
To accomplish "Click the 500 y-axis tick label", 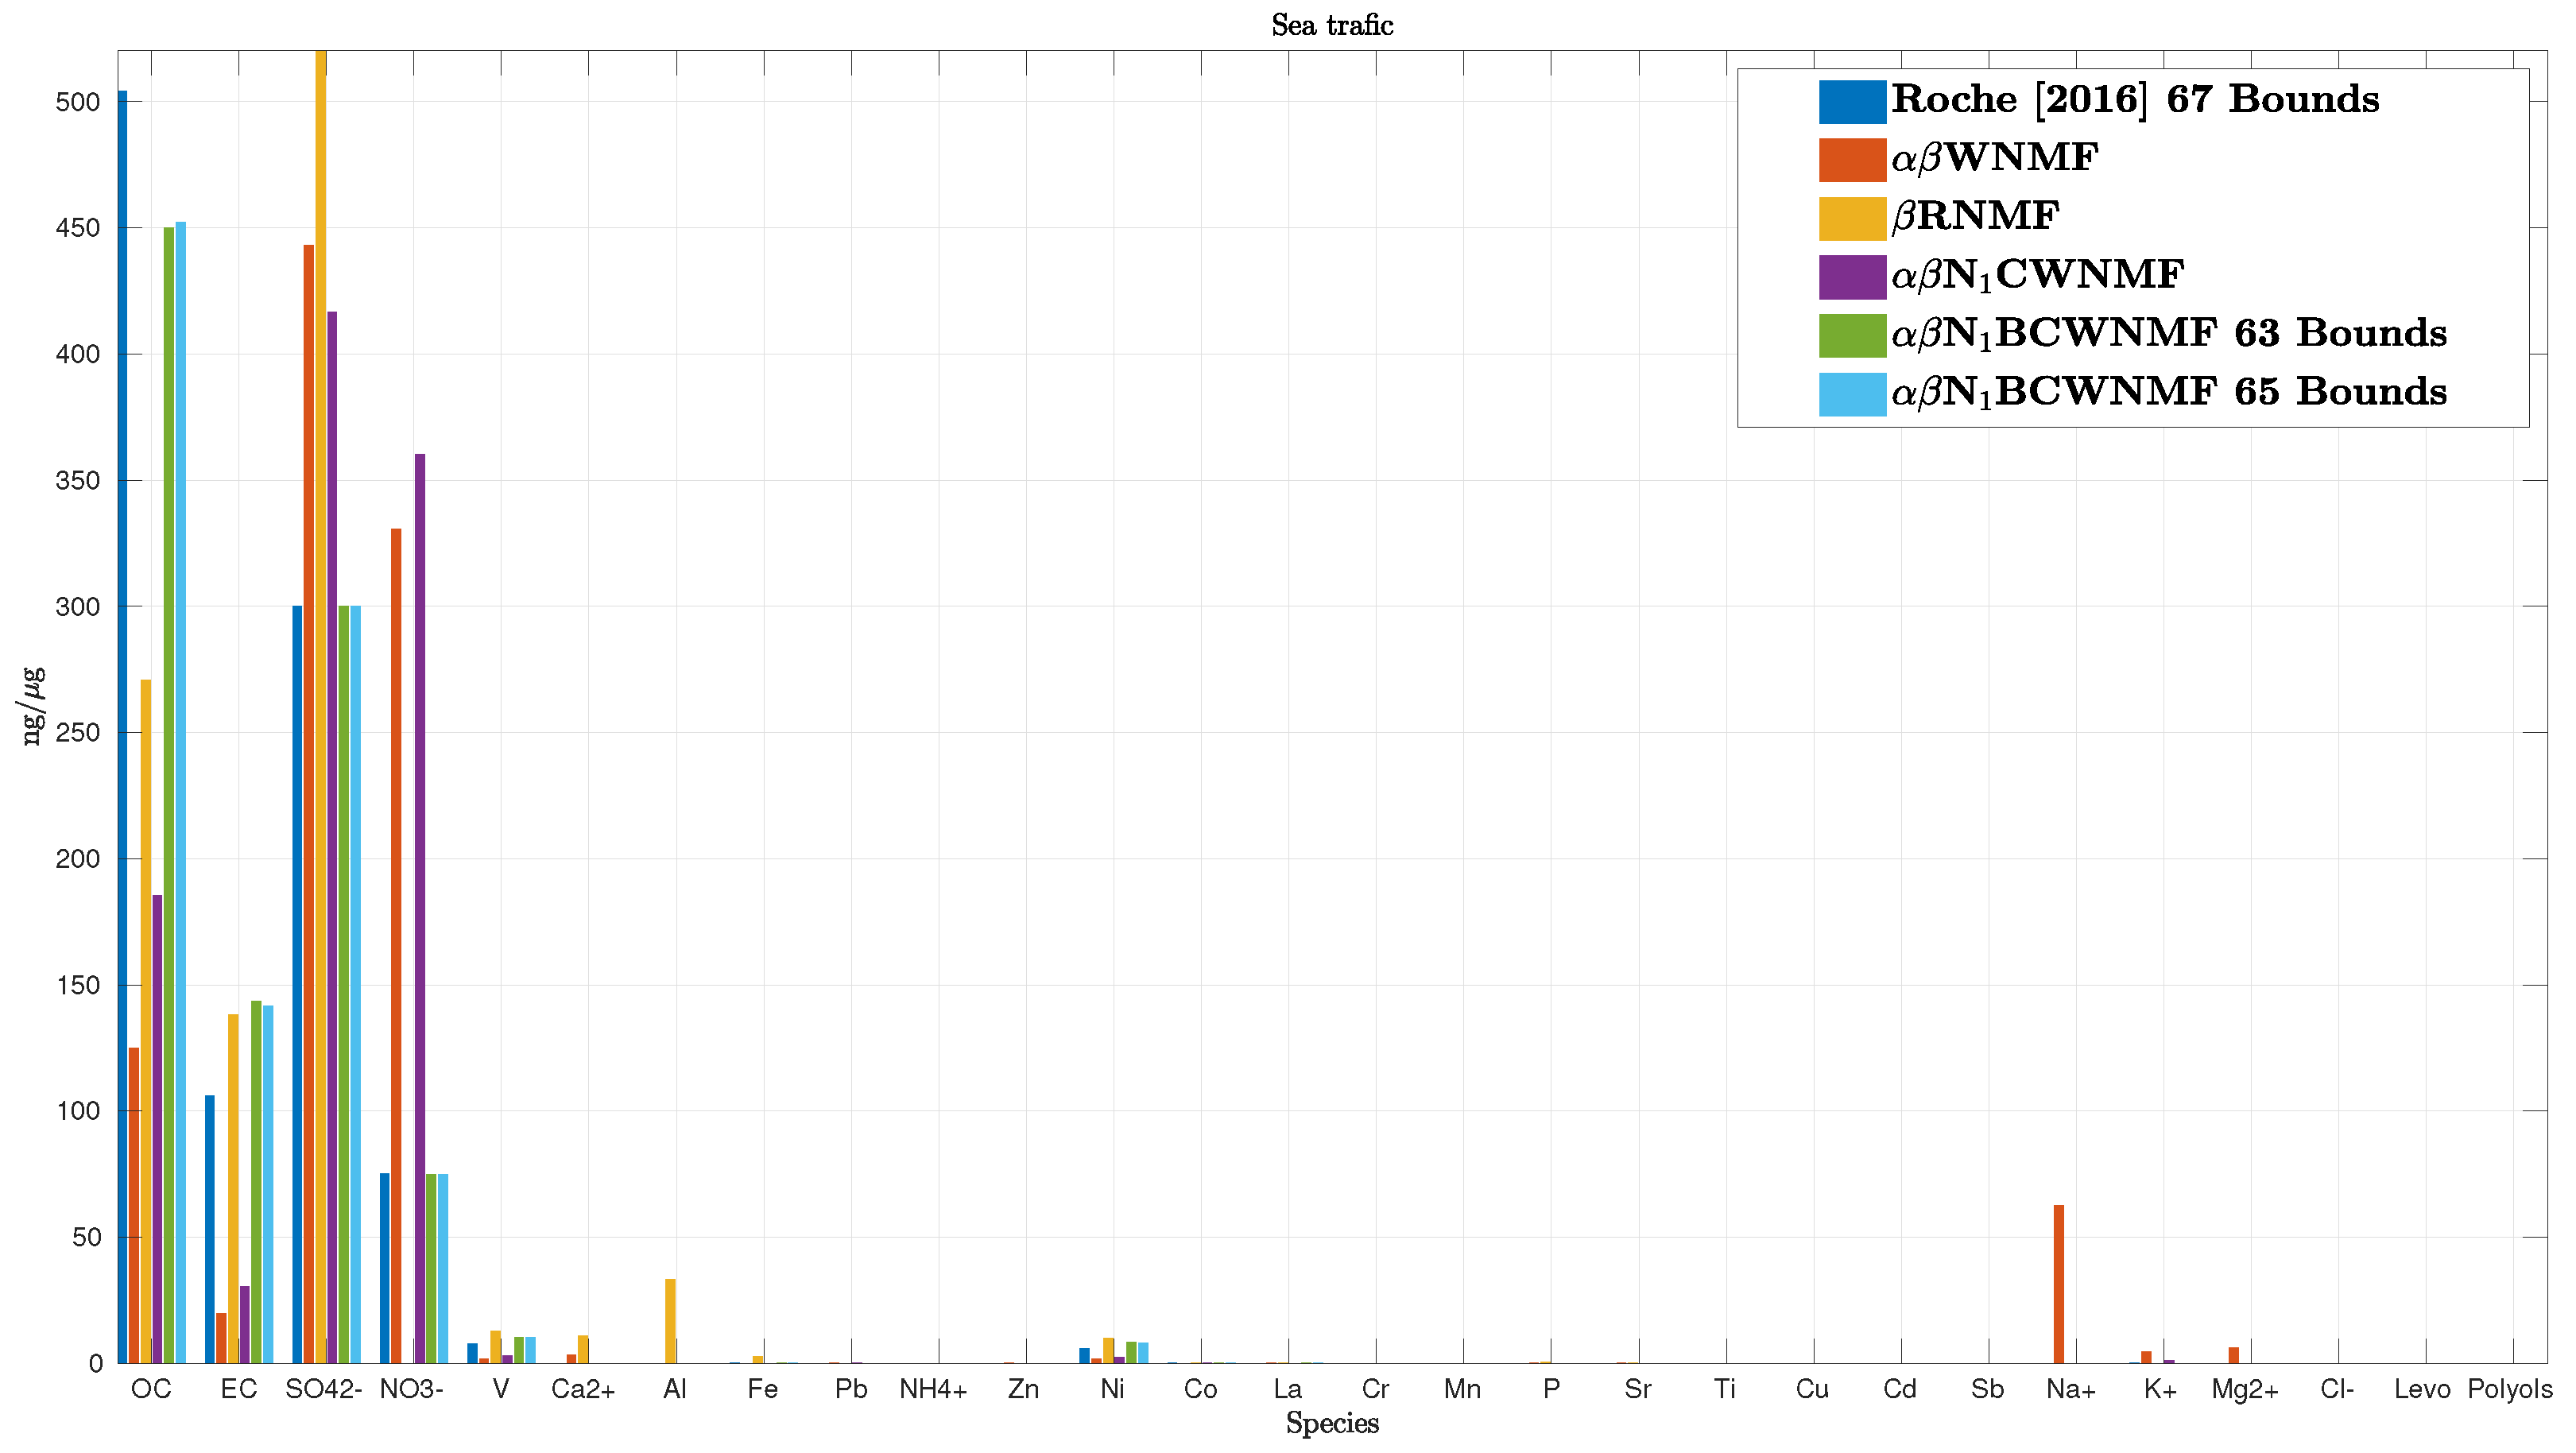I will (78, 102).
